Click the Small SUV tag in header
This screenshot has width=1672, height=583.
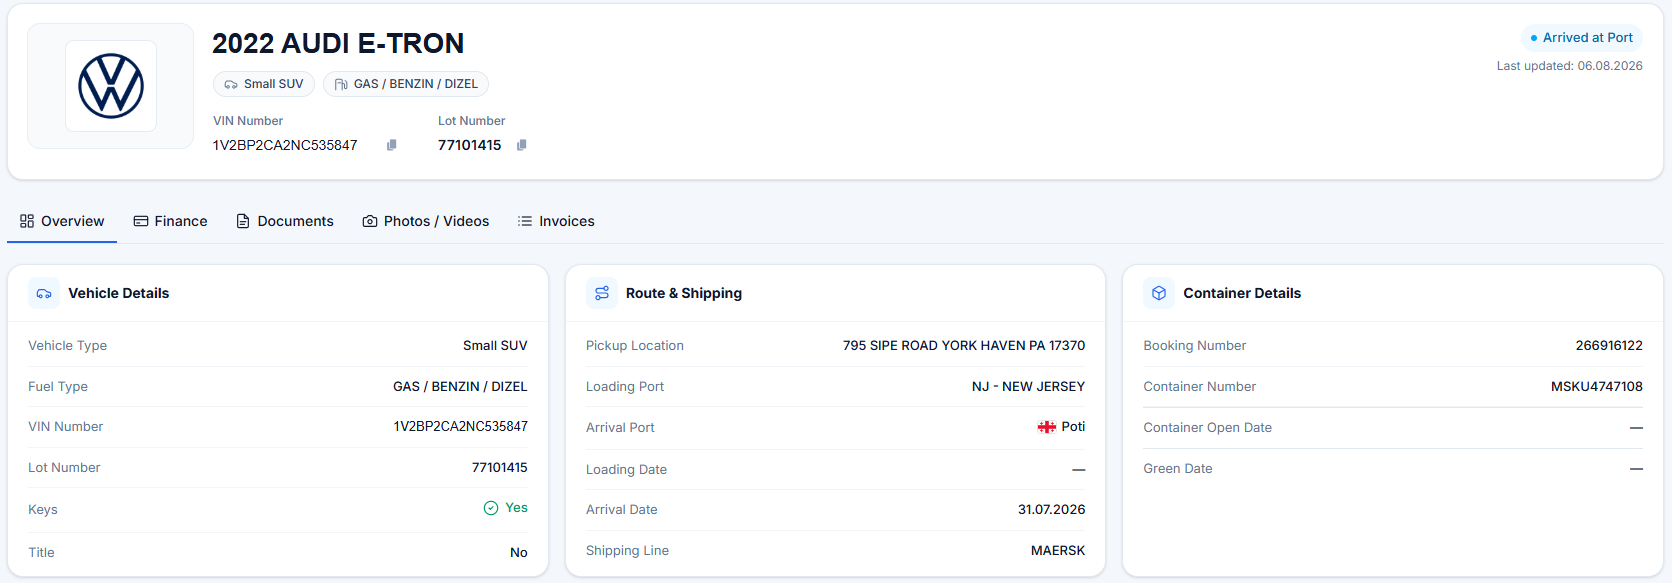(264, 84)
